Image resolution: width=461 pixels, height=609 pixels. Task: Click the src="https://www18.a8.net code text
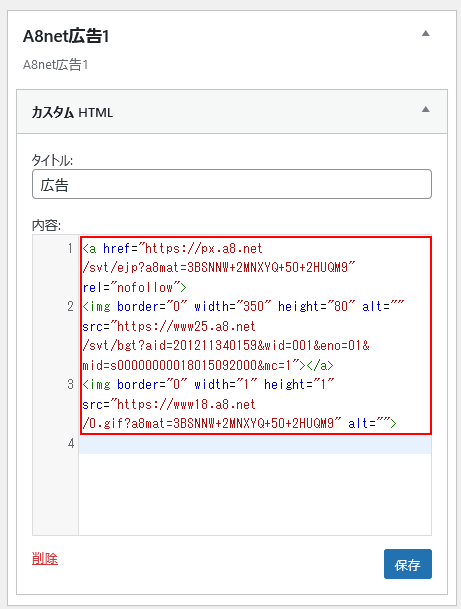point(169,404)
